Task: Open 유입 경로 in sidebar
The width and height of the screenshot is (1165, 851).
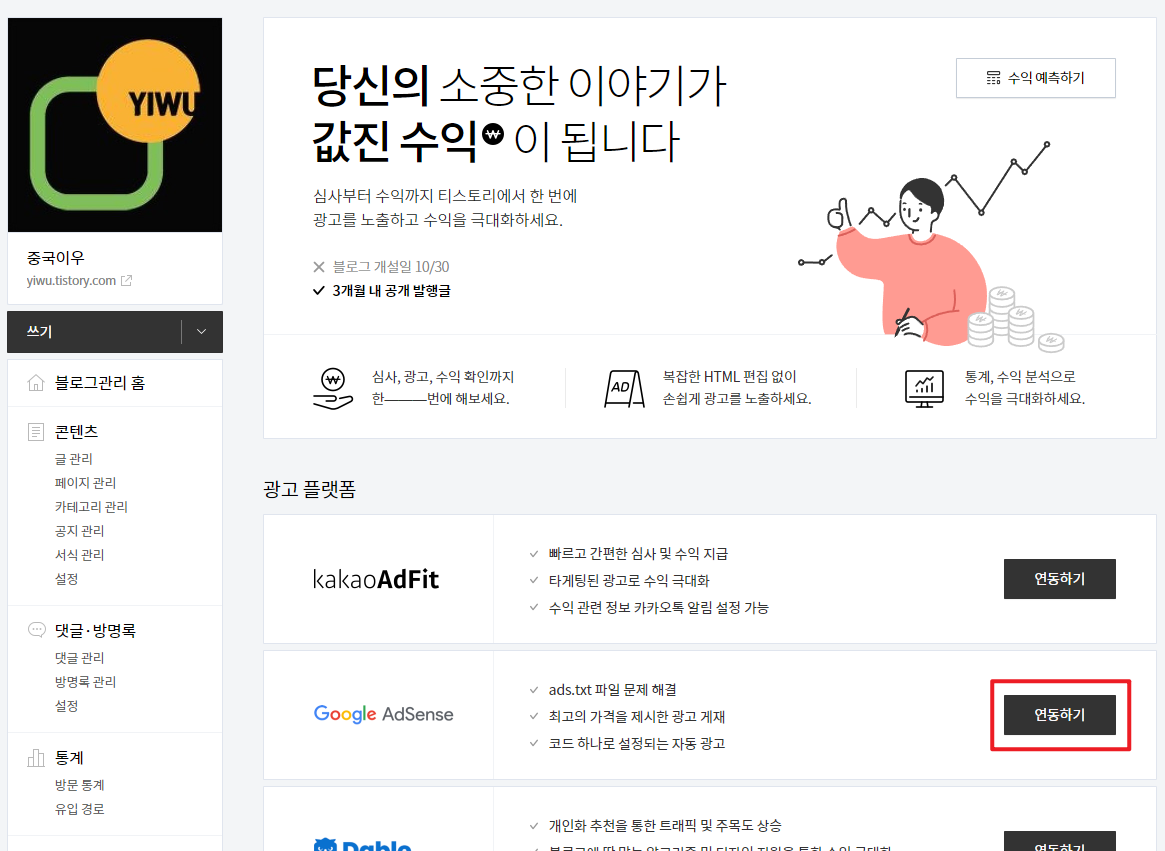Action: pos(79,809)
